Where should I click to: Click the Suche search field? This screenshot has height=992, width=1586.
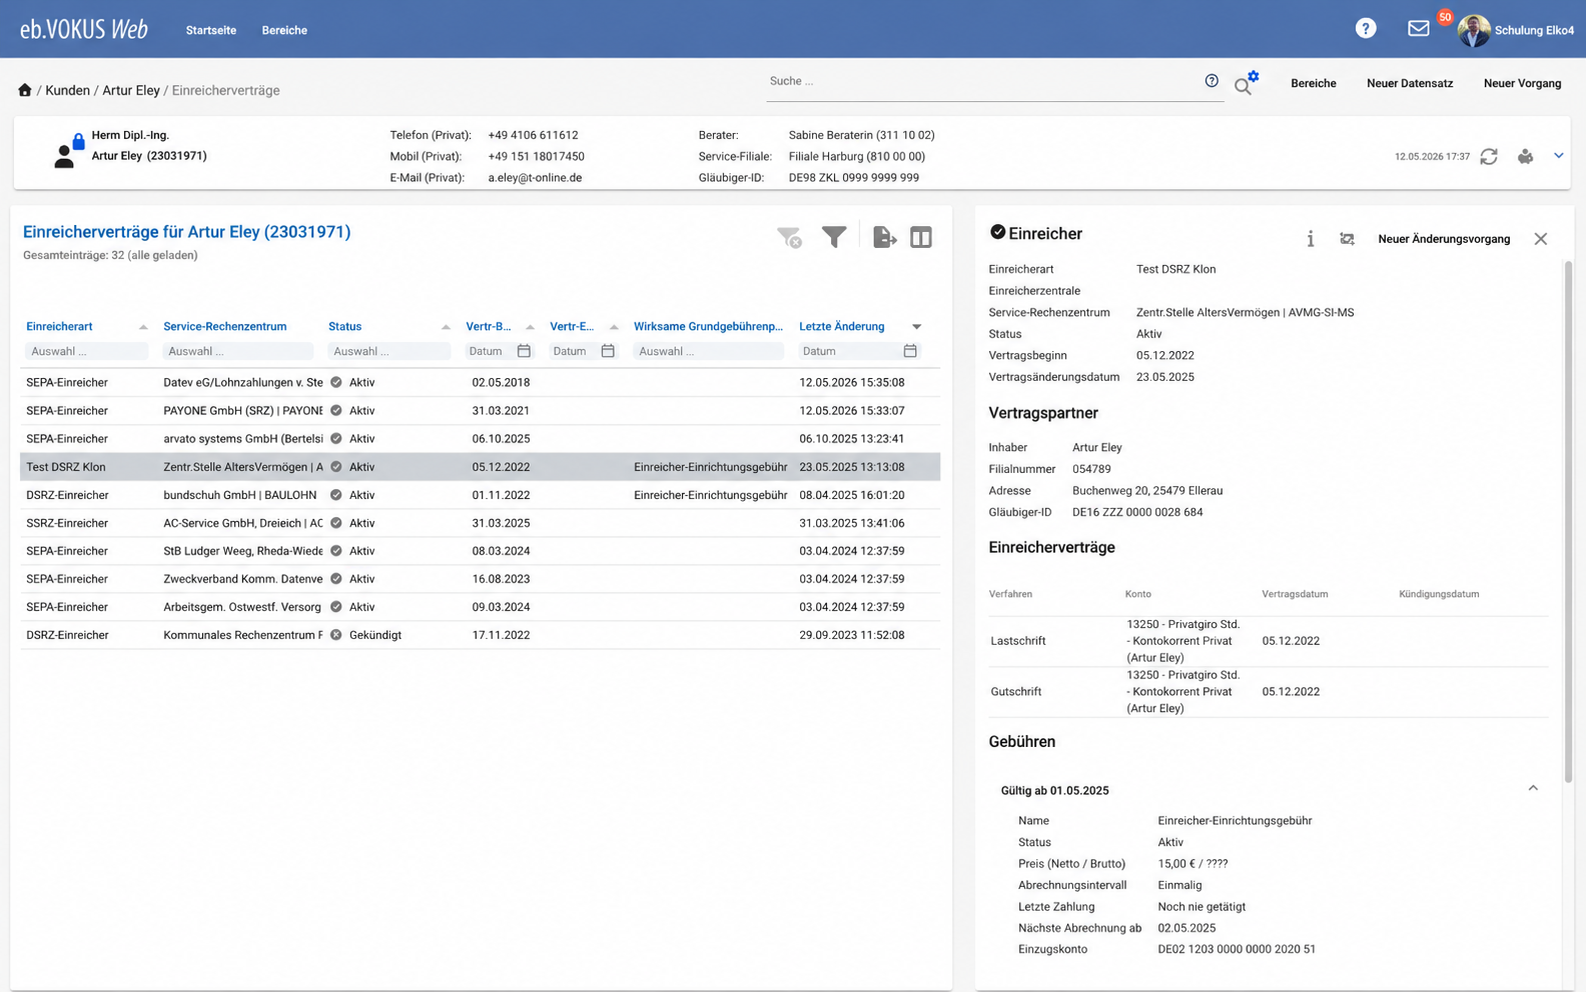coord(984,81)
